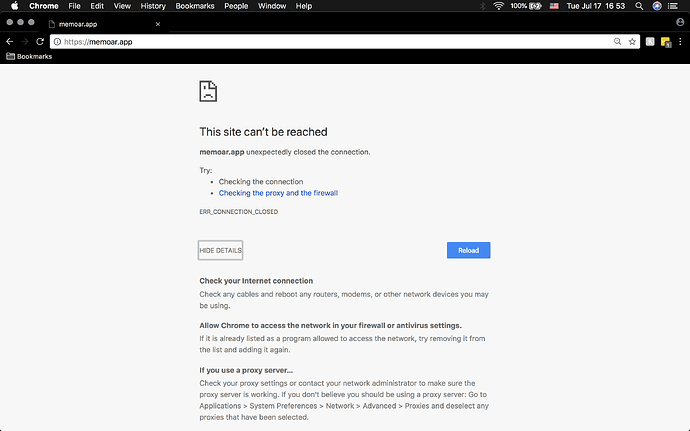Screen dimensions: 690x431
Task: Click the blue Reload button
Action: (468, 250)
